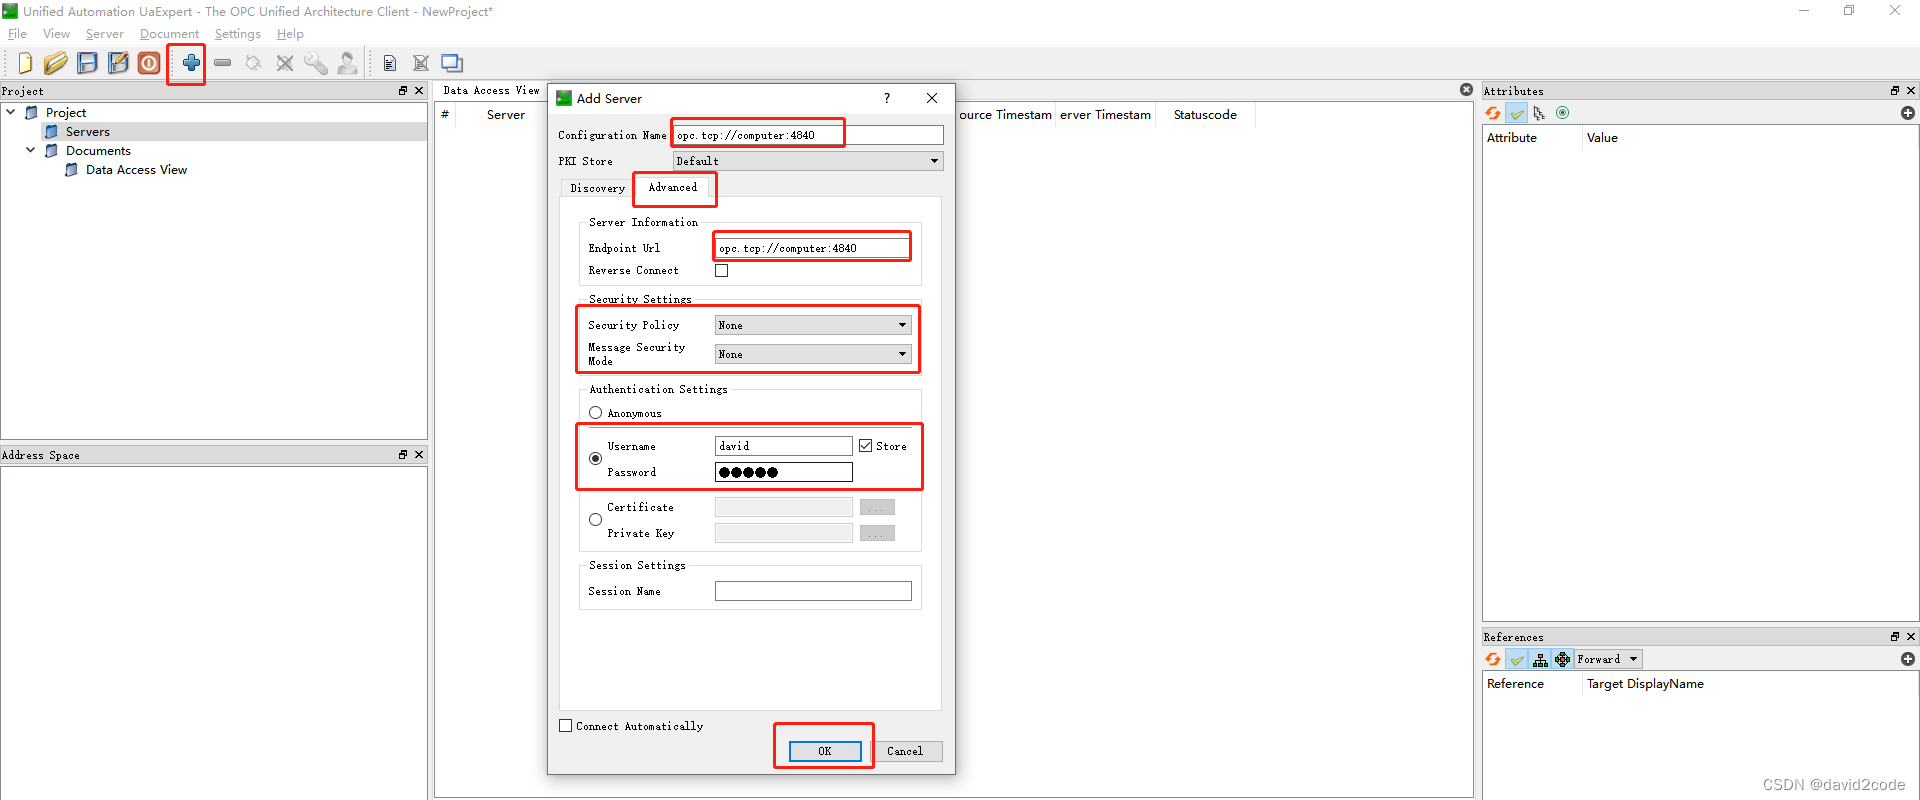Viewport: 1920px width, 800px height.
Task: Click the Connect Server plug icon
Action: [254, 63]
